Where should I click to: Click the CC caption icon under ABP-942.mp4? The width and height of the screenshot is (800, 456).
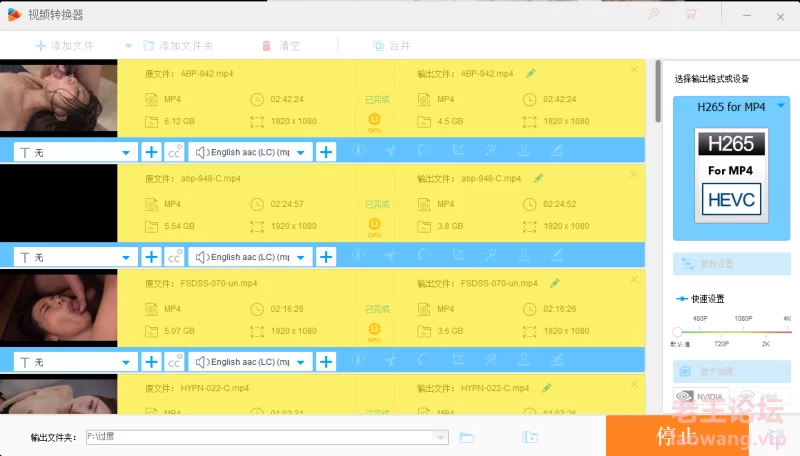[174, 152]
